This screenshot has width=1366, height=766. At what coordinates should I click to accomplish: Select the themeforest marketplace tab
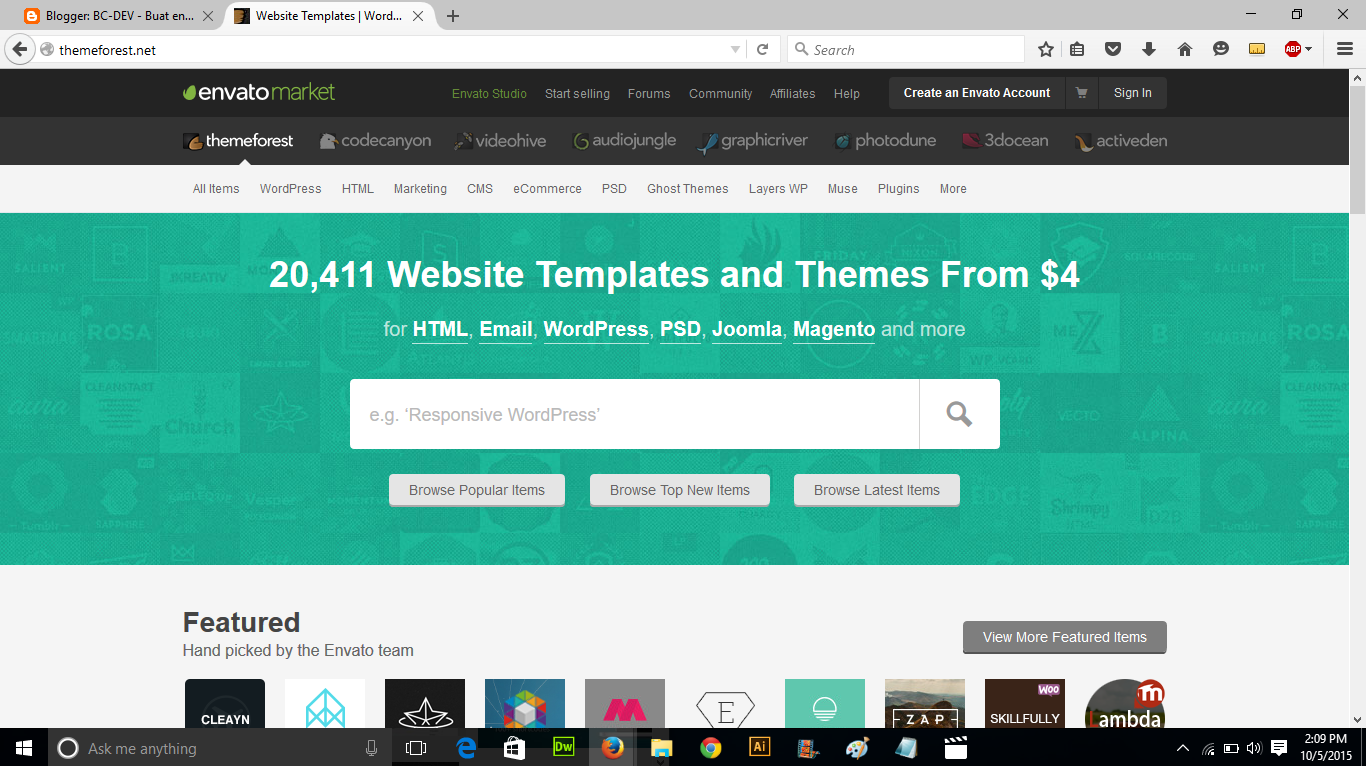tap(238, 141)
